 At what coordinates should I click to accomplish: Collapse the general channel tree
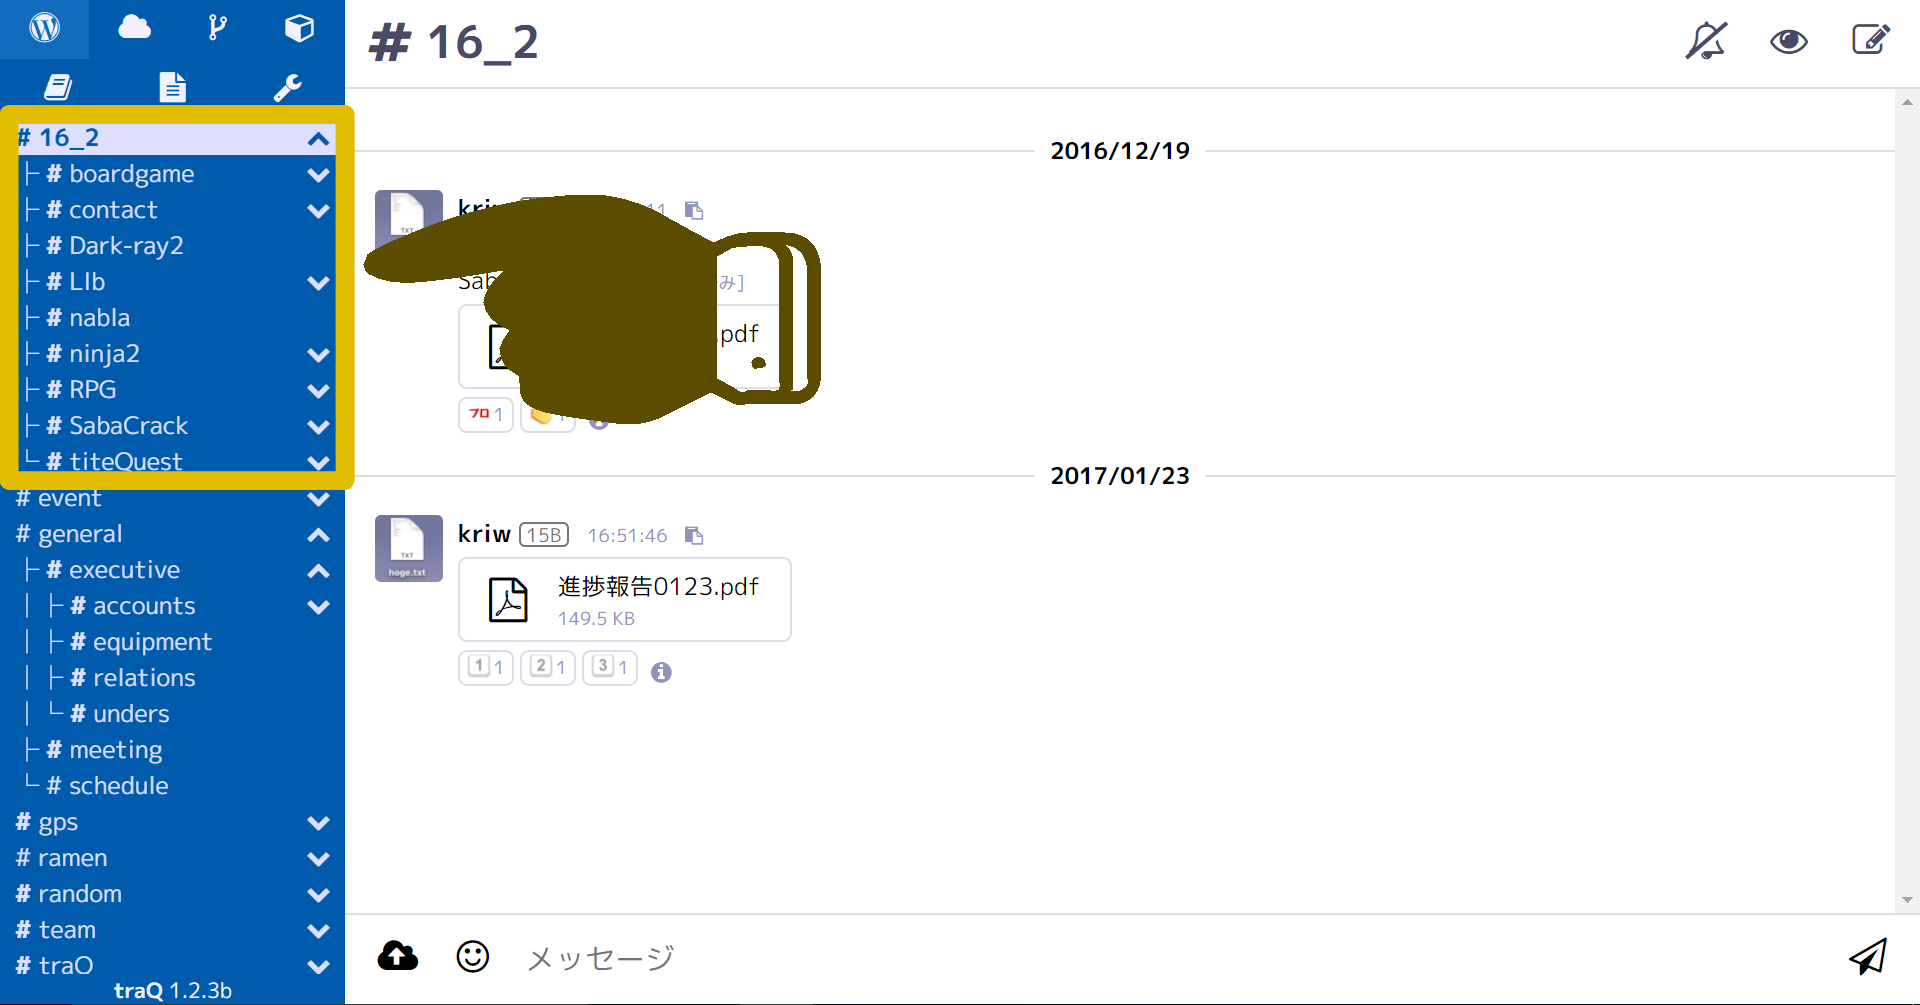click(x=319, y=535)
